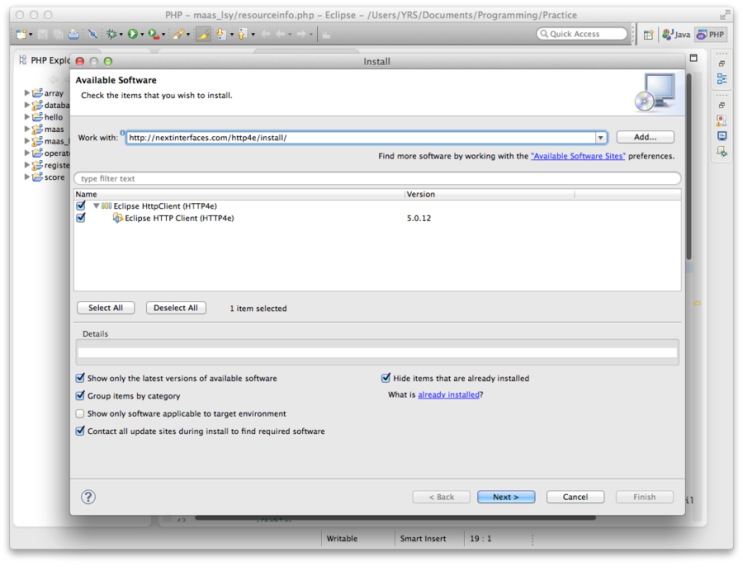Toggle Group items by category checkbox
The width and height of the screenshot is (743, 571).
[80, 396]
